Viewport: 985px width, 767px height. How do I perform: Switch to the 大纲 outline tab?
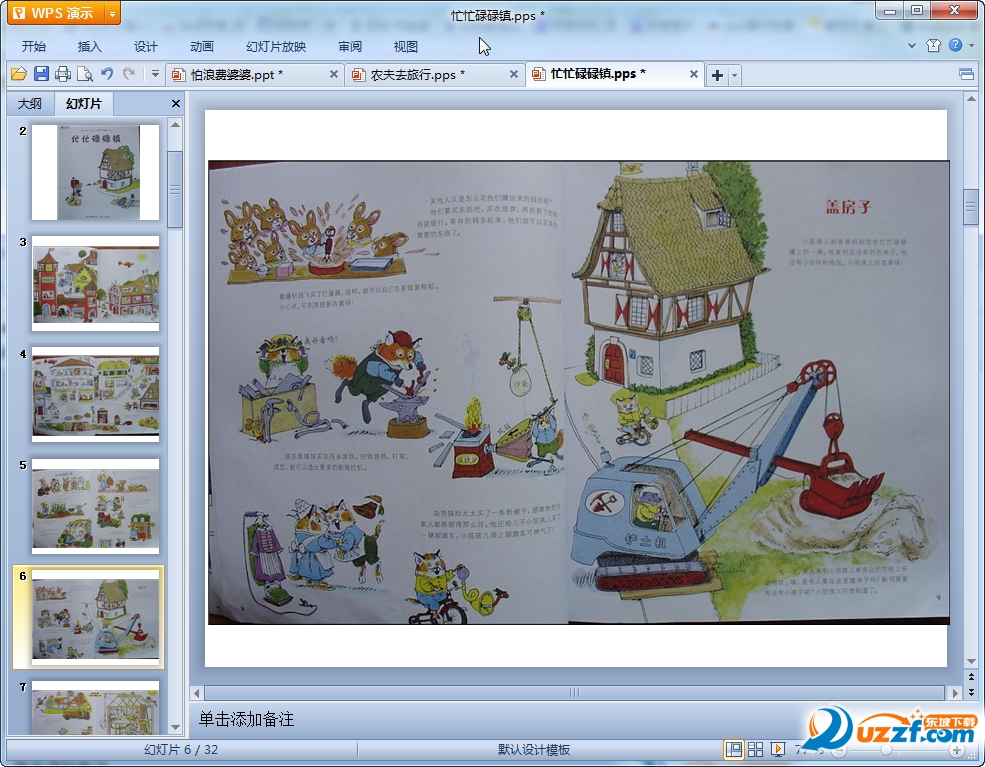[30, 104]
